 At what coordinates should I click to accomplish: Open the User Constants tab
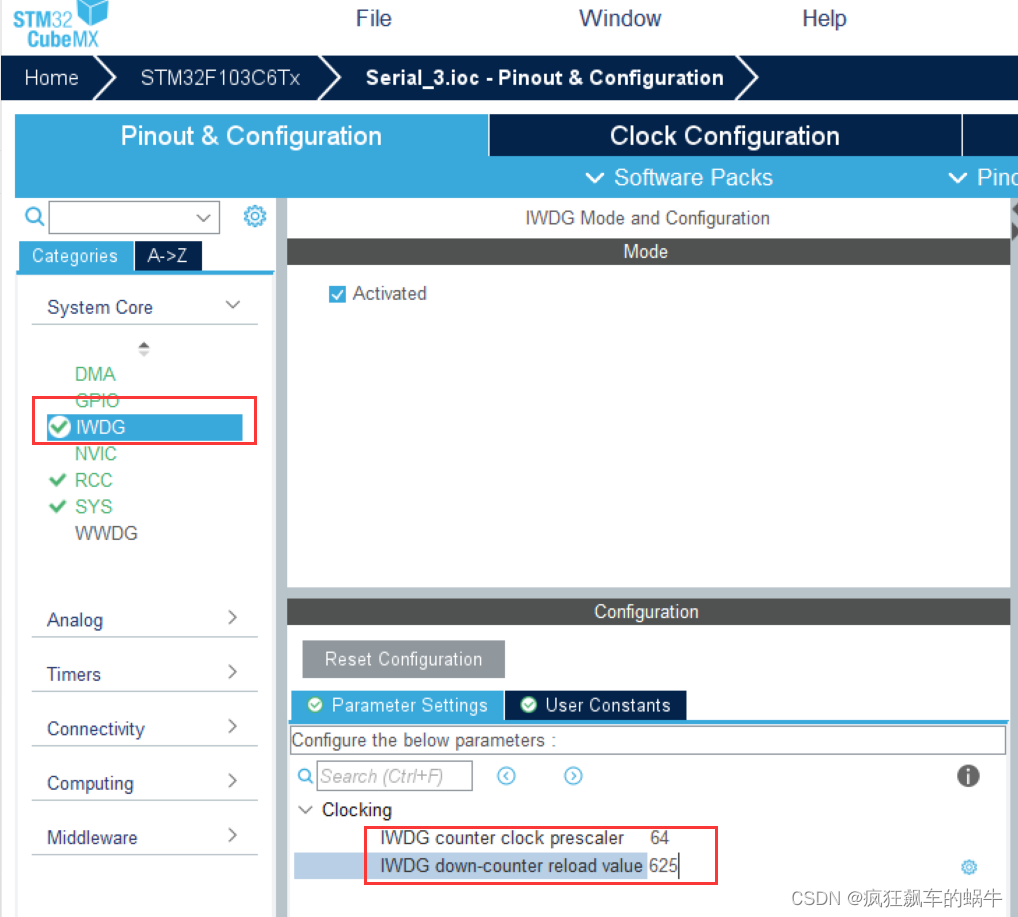[595, 705]
